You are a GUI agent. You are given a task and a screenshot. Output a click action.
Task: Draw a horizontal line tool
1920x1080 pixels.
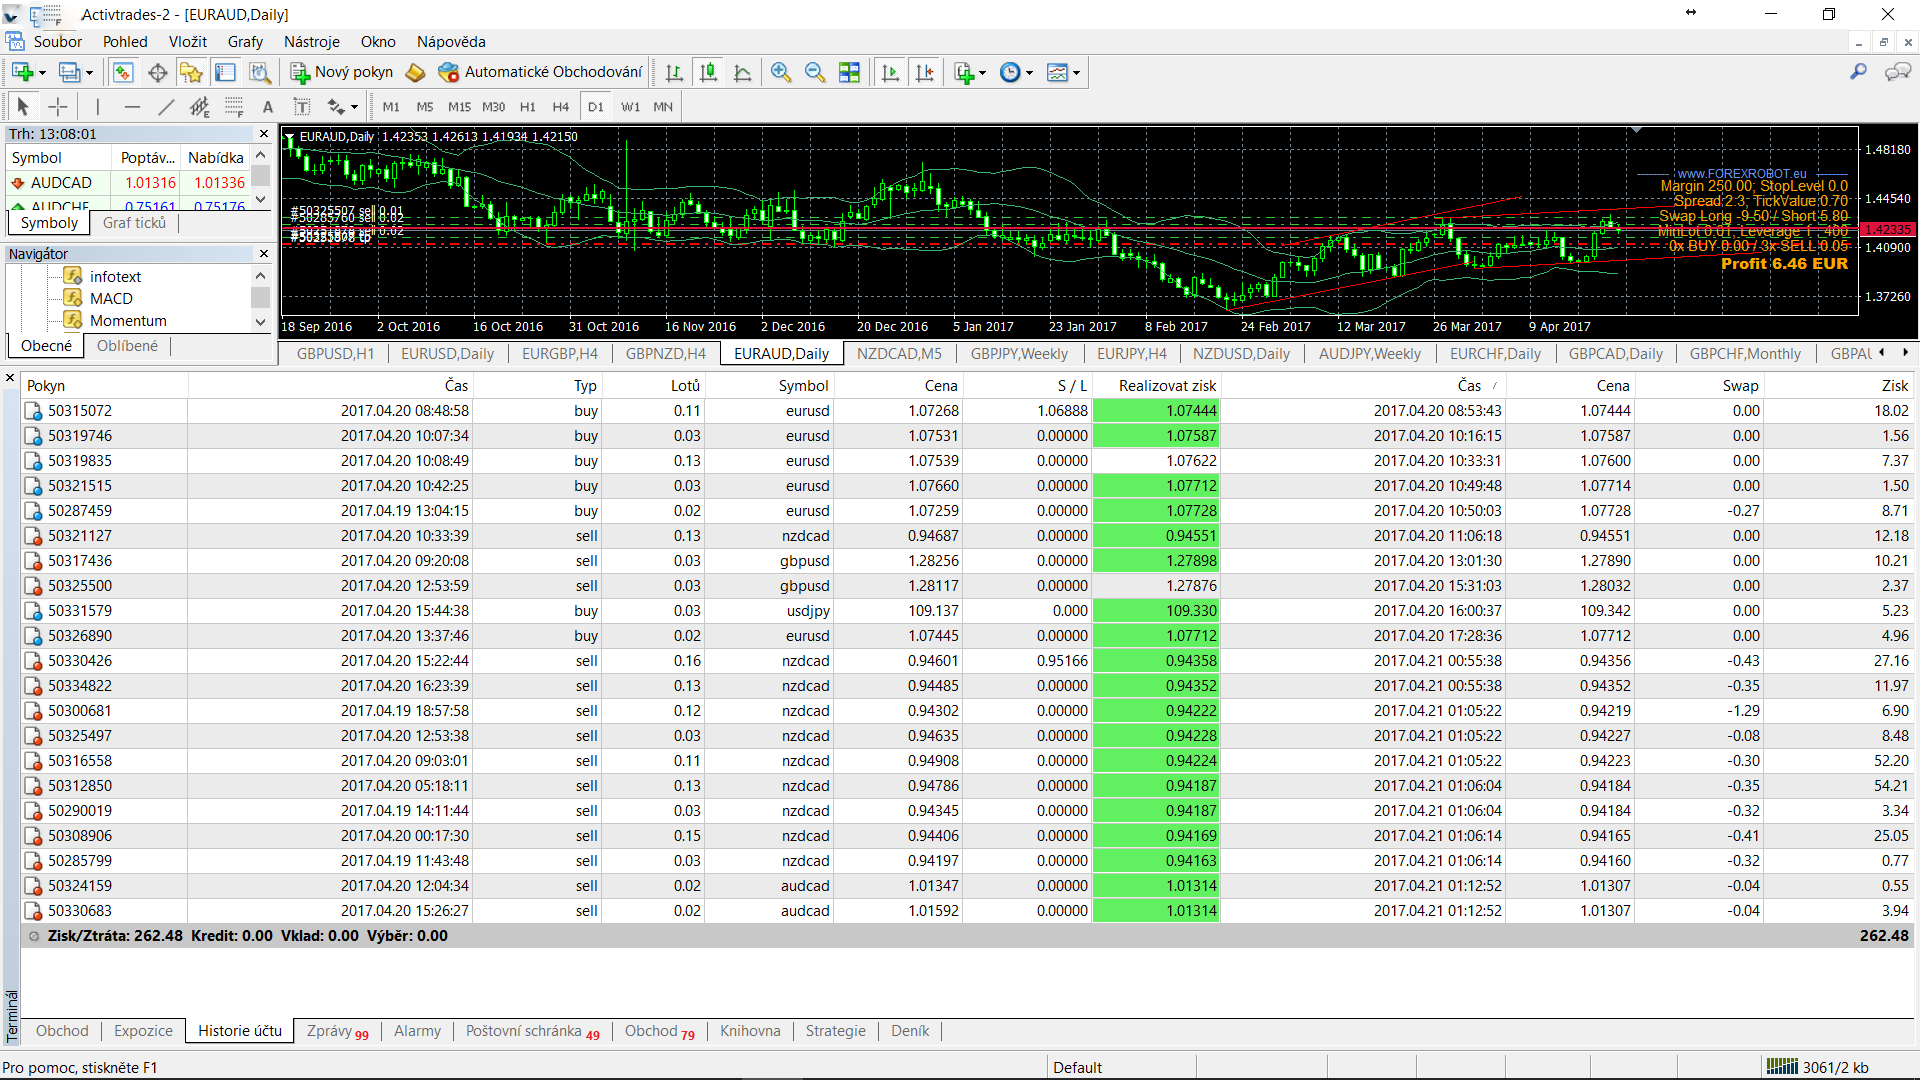click(x=132, y=106)
